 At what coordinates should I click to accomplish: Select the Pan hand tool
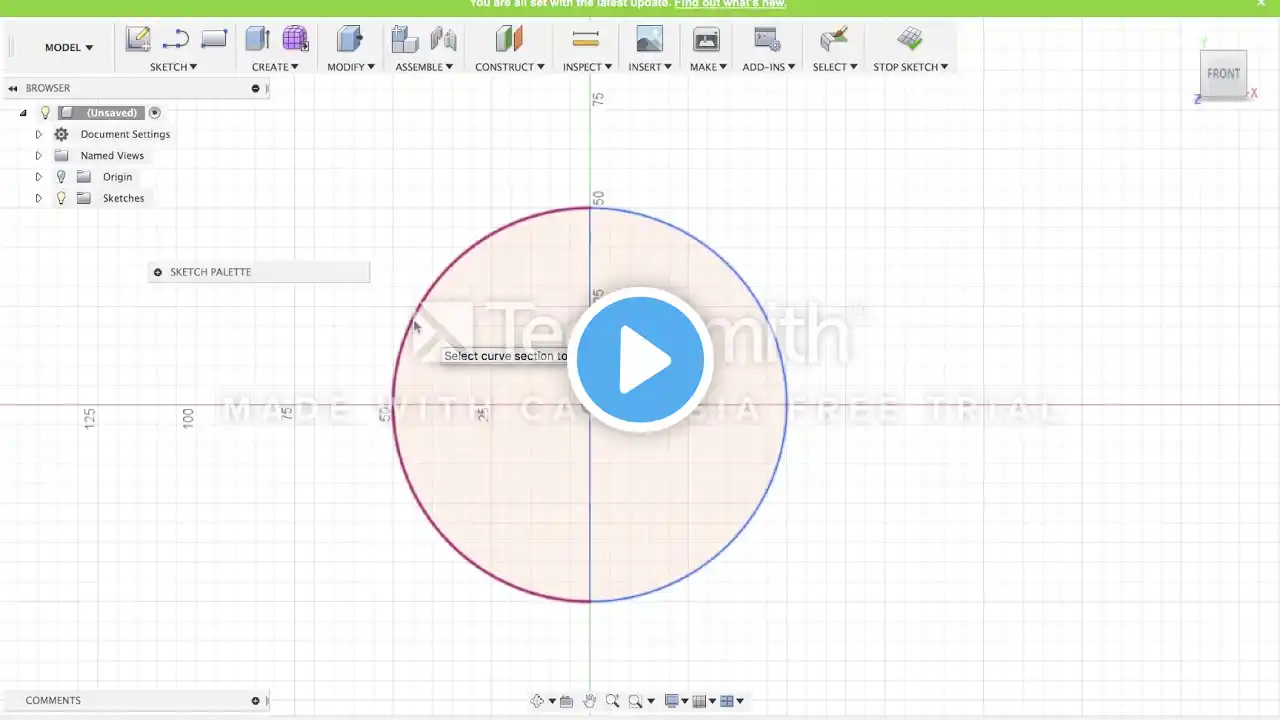point(589,701)
